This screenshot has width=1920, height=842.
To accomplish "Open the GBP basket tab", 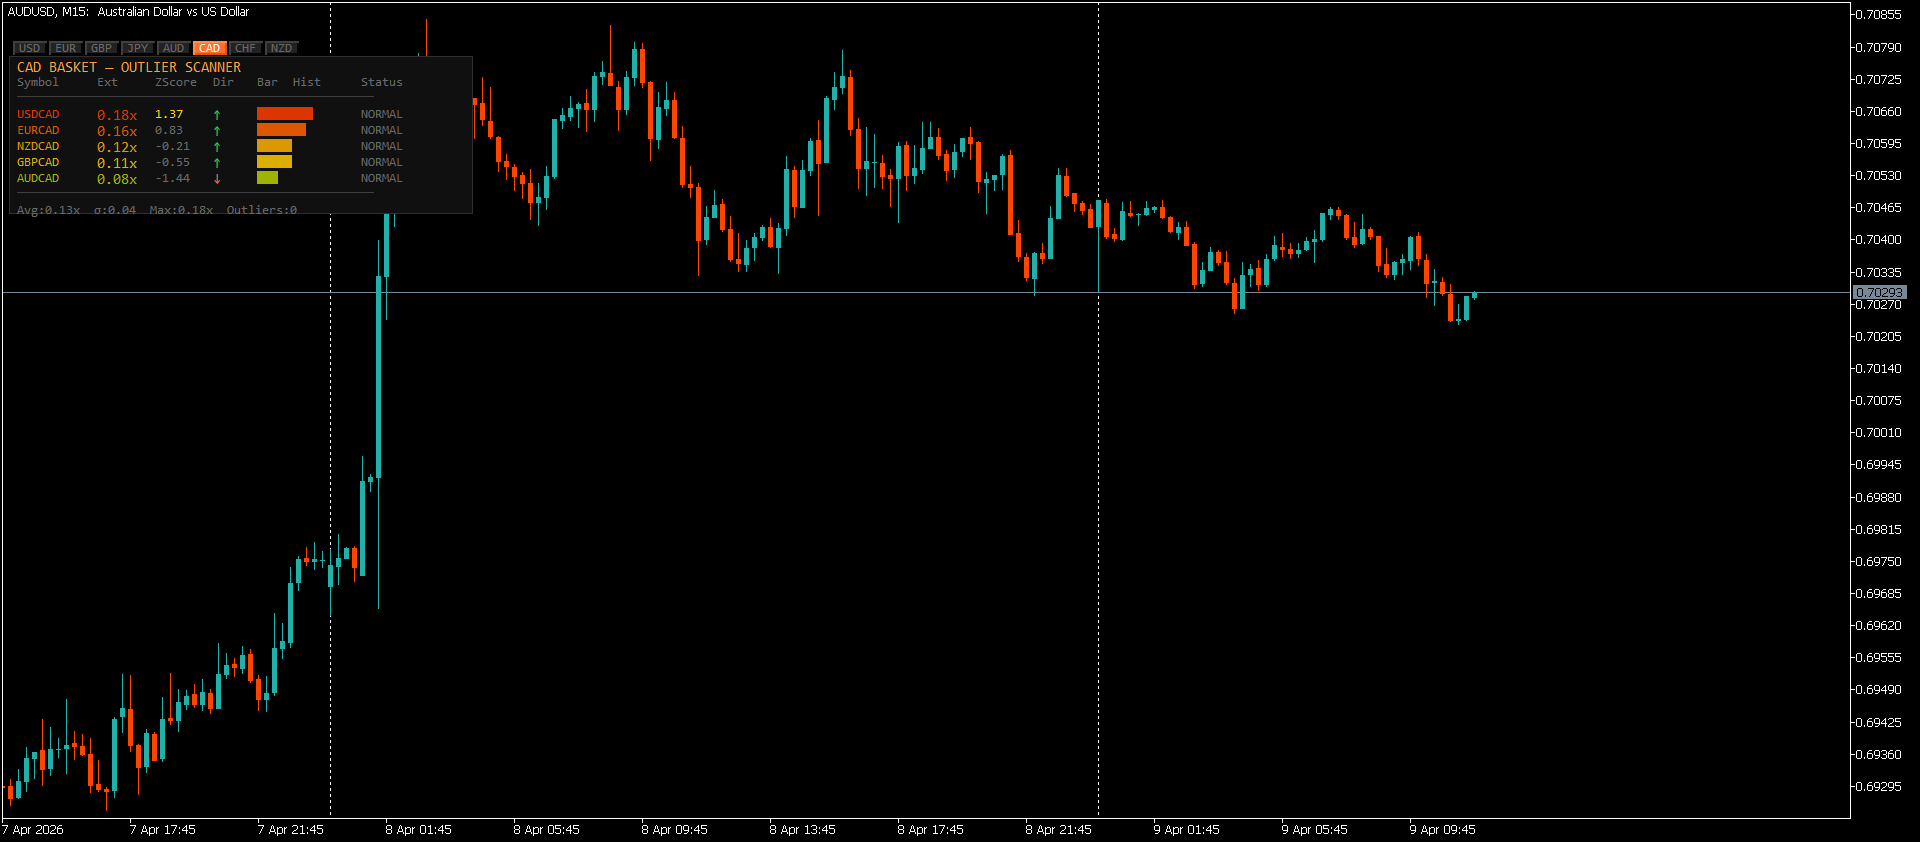I will tap(102, 48).
